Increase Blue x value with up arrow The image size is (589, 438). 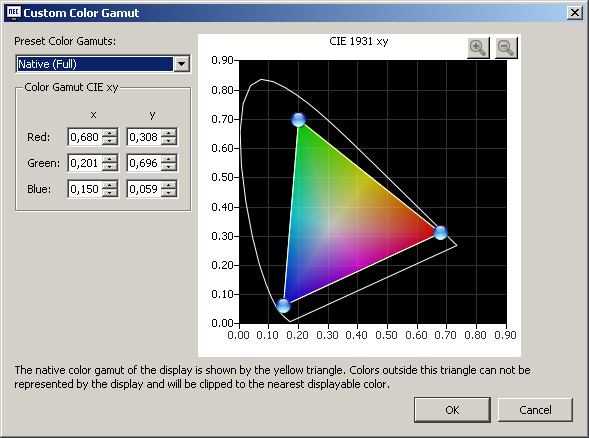click(110, 184)
